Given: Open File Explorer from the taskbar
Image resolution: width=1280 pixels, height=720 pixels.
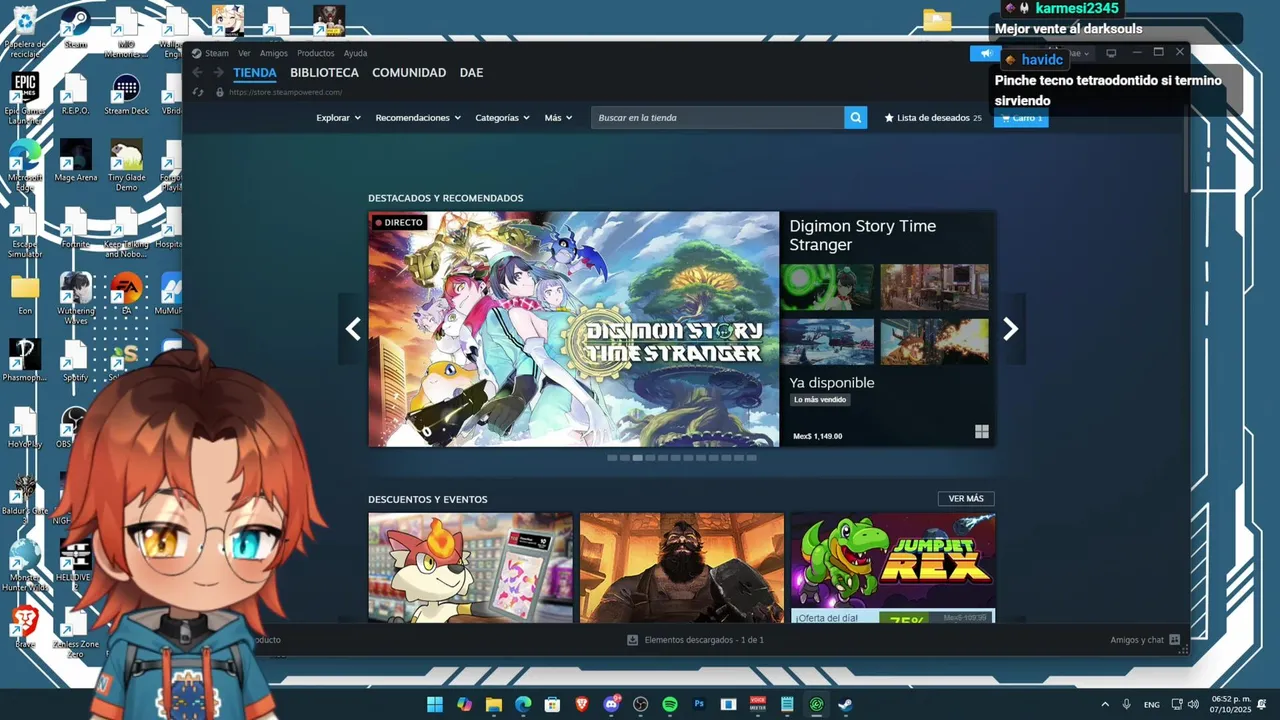Looking at the screenshot, I should tap(494, 704).
